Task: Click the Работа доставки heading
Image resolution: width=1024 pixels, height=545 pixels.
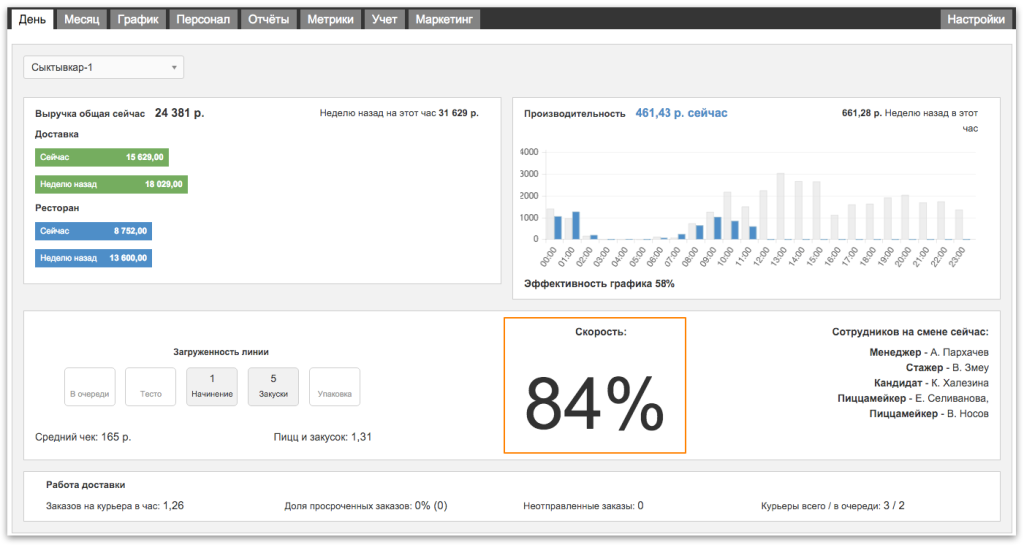Action: click(x=86, y=485)
